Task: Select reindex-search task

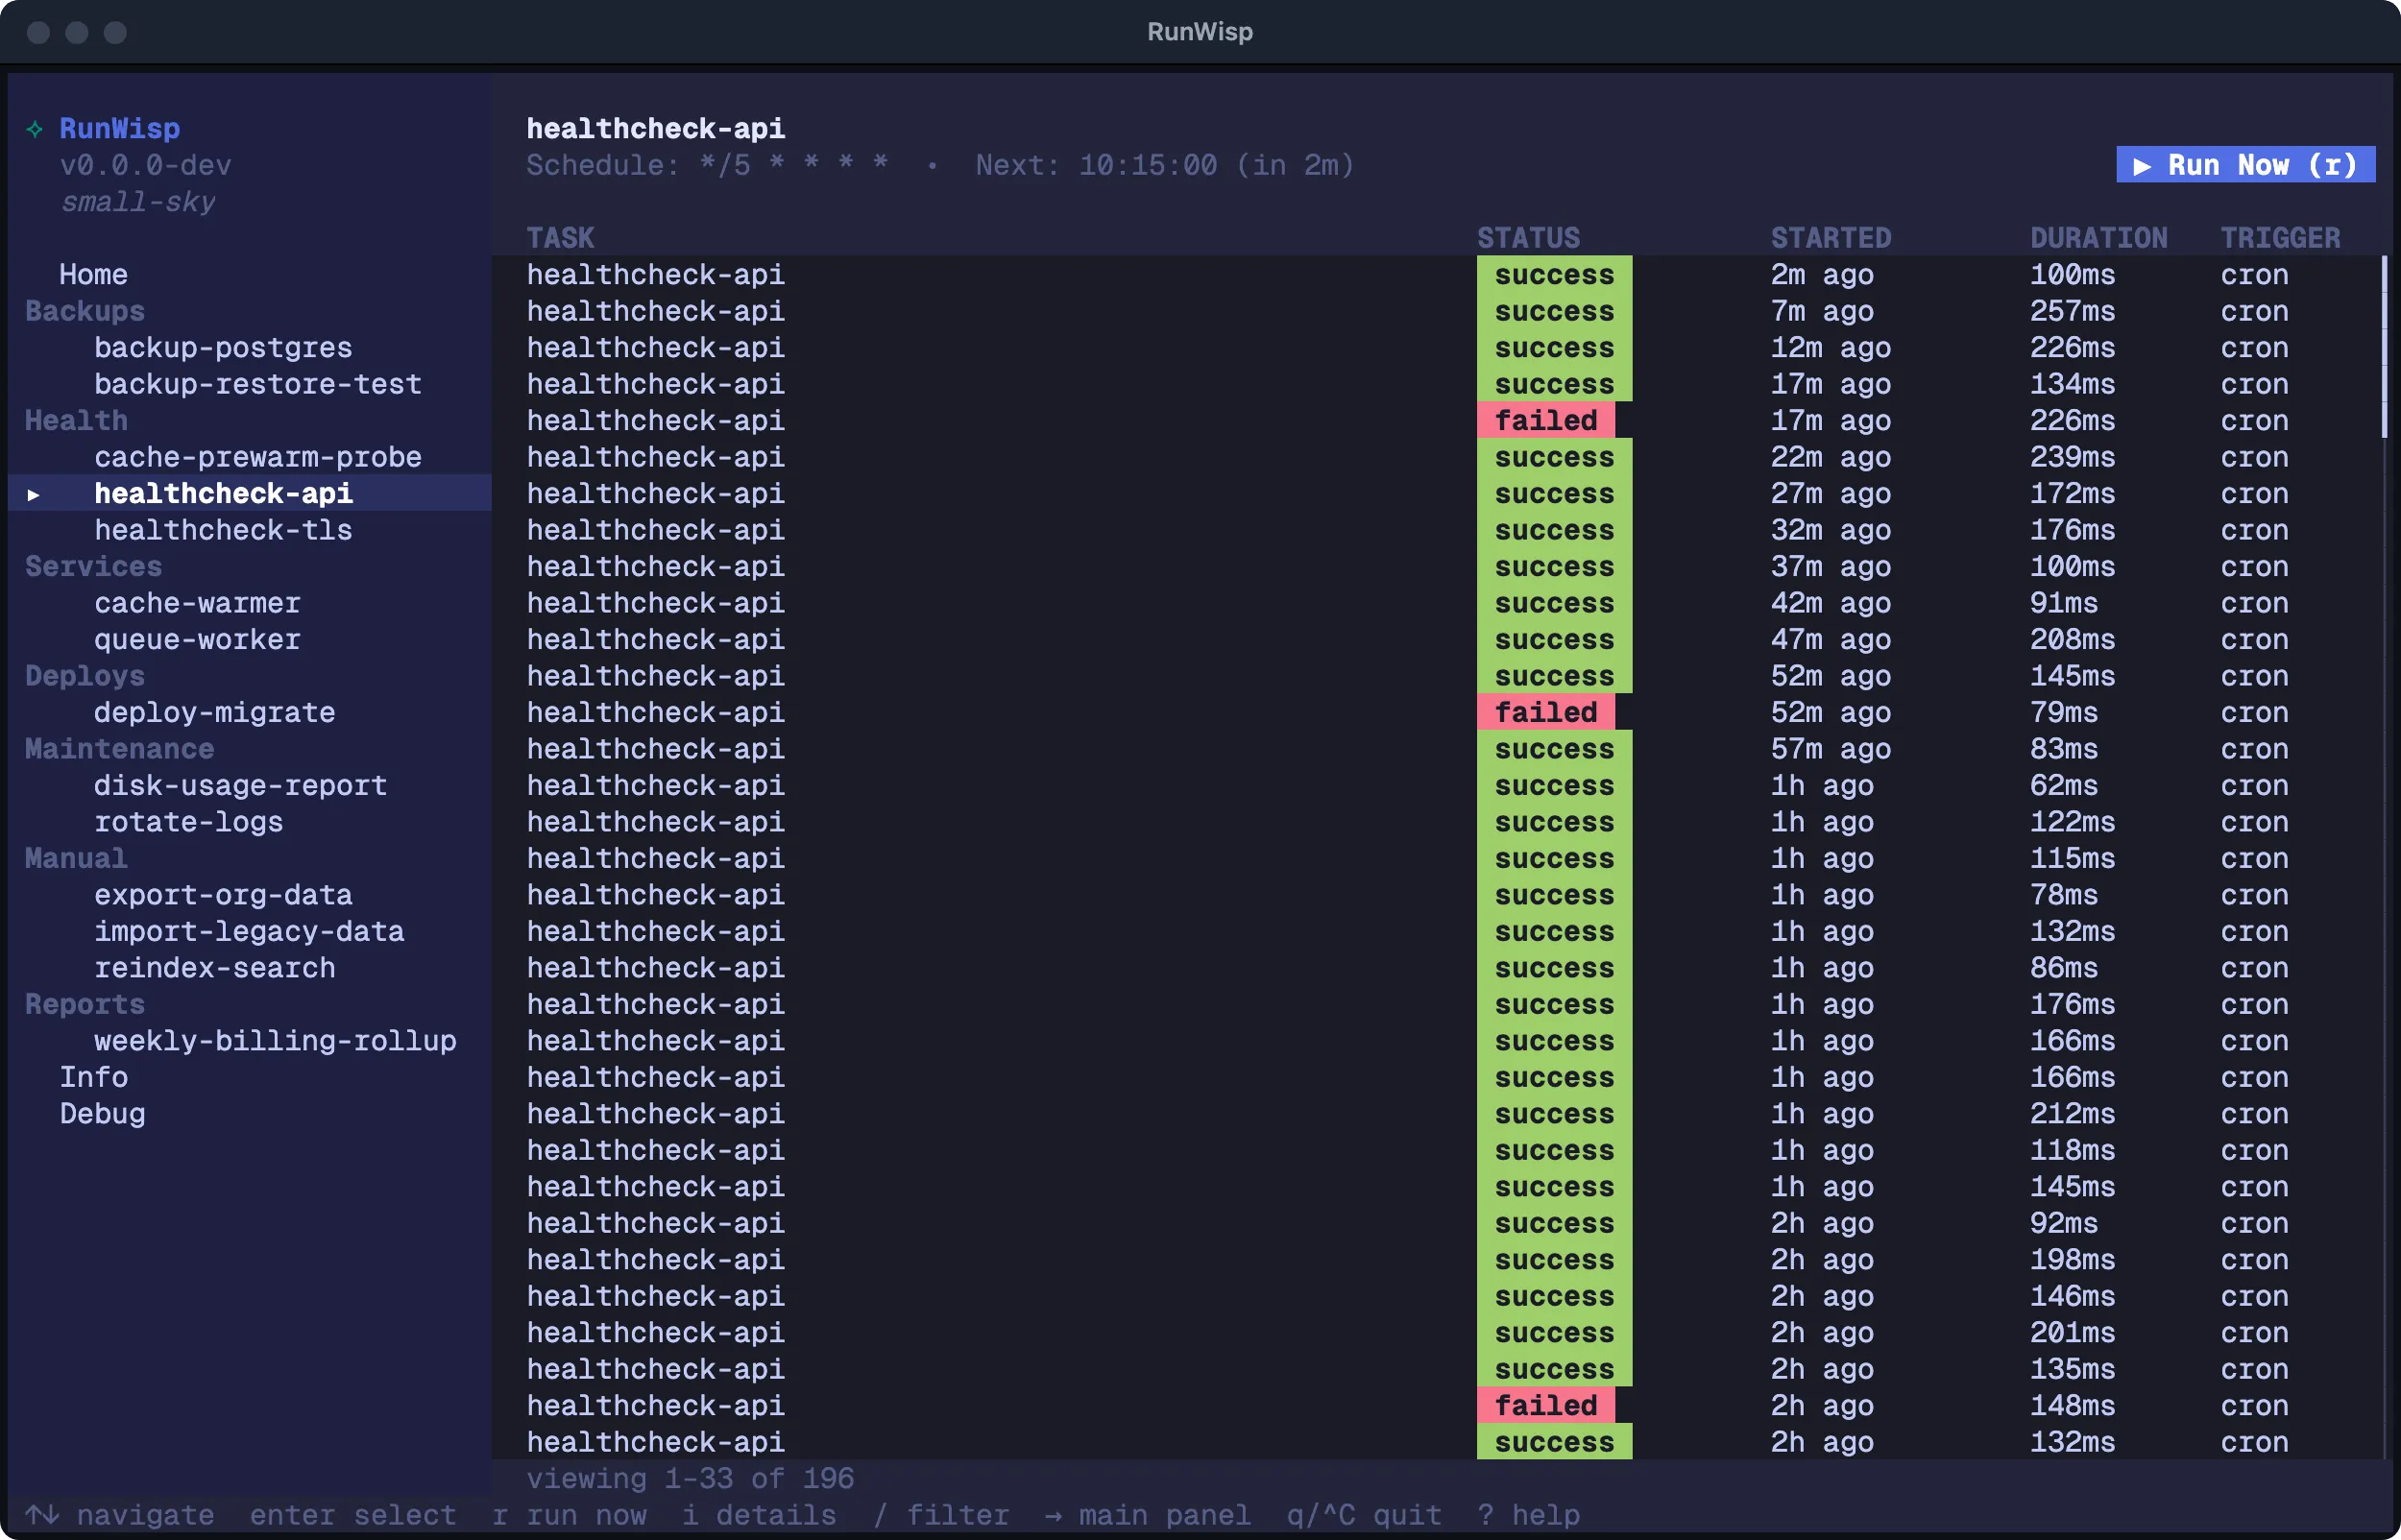Action: [x=215, y=968]
